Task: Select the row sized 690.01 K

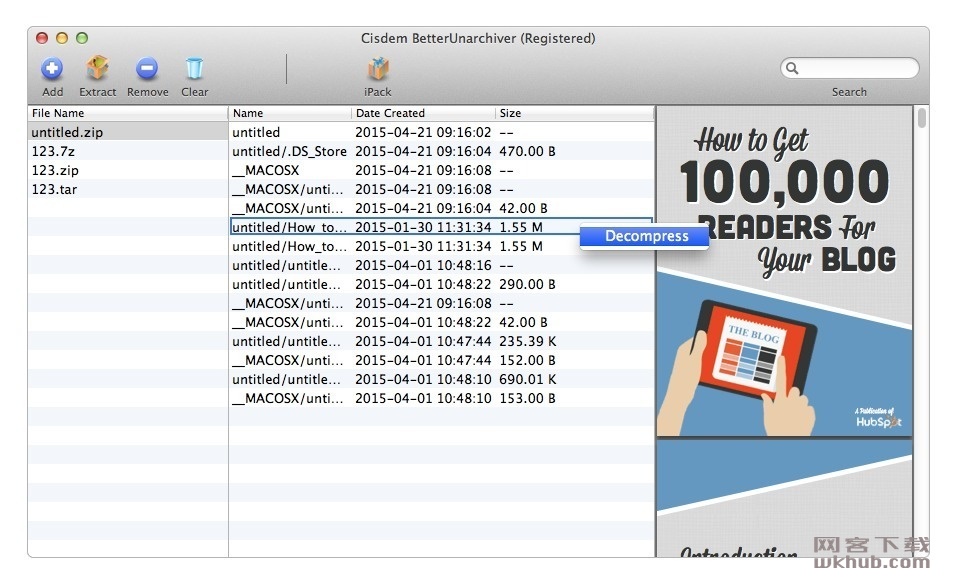Action: tap(442, 379)
